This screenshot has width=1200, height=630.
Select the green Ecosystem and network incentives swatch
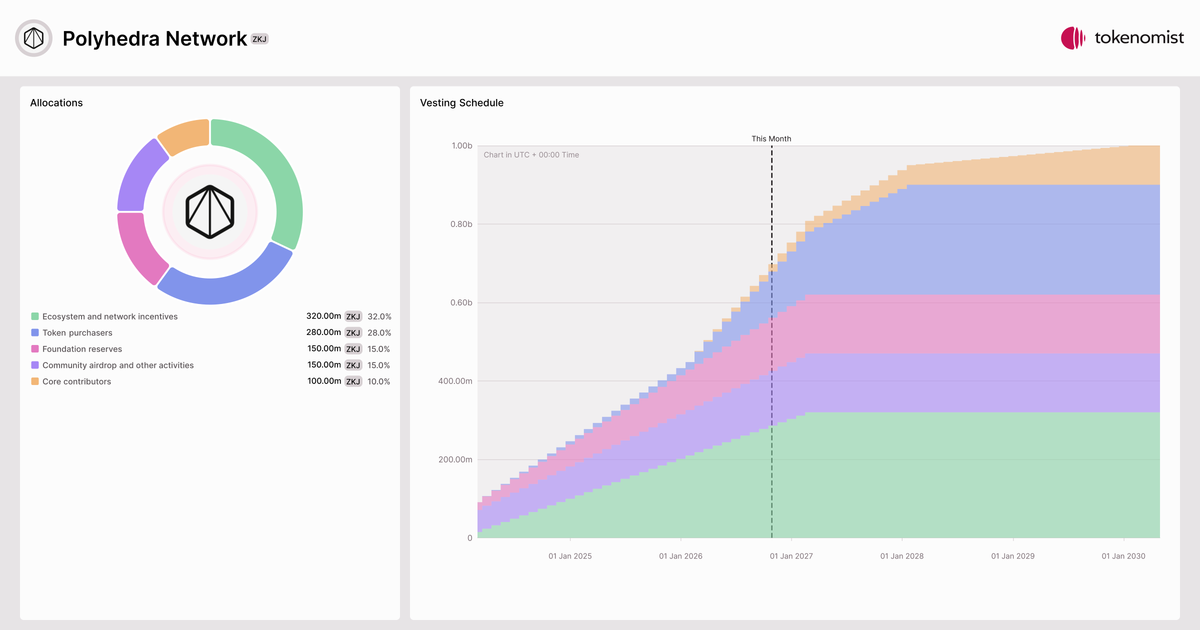coord(35,316)
